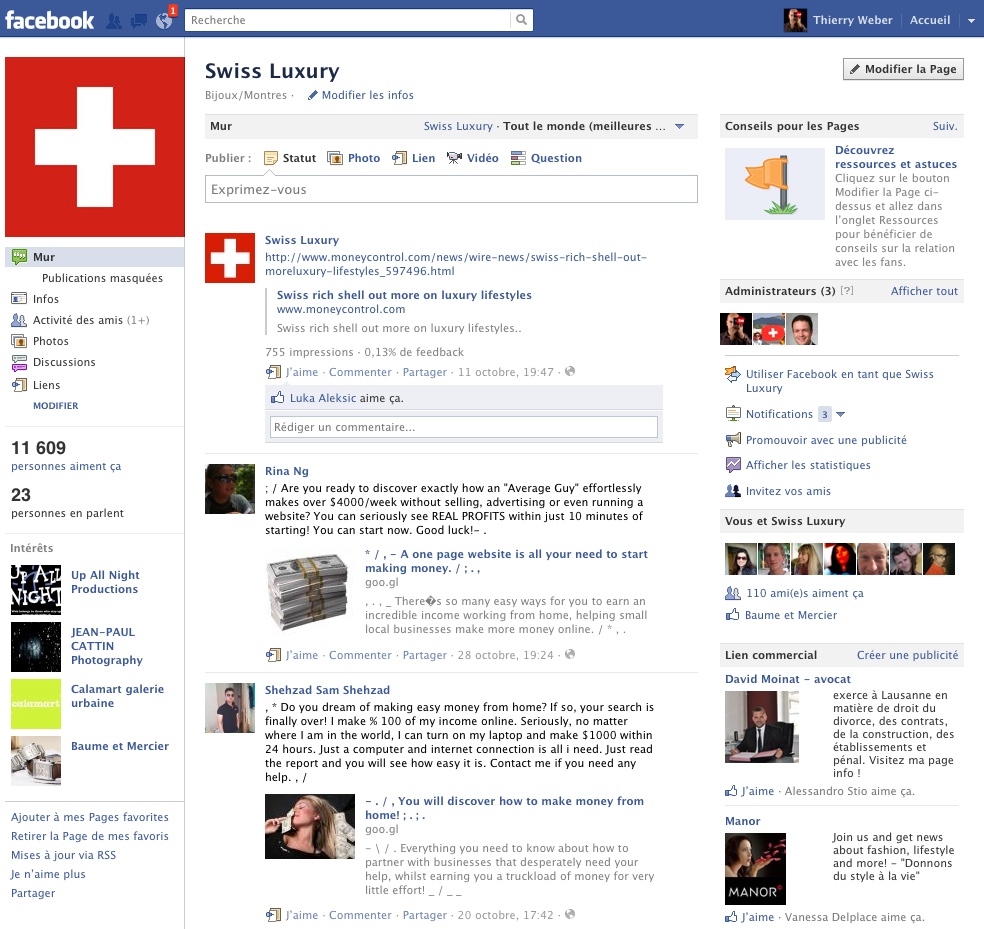
Task: Click Créer une publicité link
Action: [x=907, y=655]
